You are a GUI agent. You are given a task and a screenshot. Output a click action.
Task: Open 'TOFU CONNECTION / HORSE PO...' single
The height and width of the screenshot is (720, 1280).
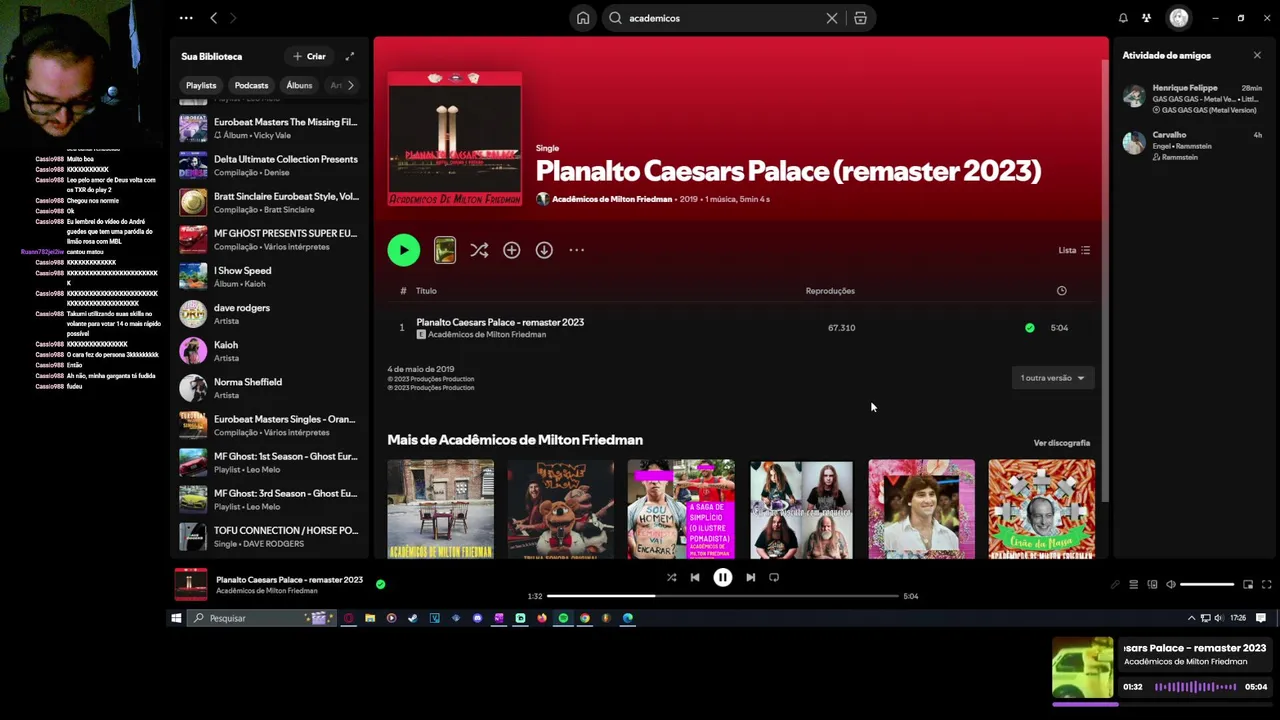pos(270,536)
